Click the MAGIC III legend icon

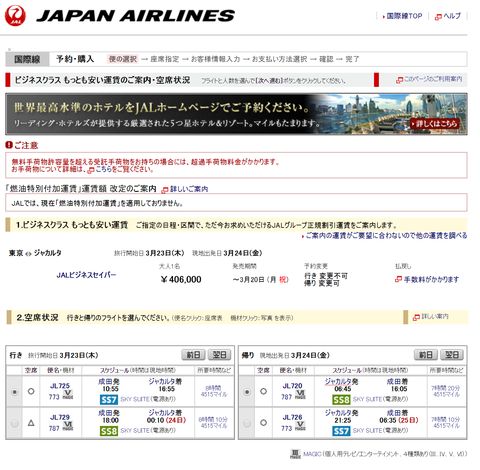[295, 454]
